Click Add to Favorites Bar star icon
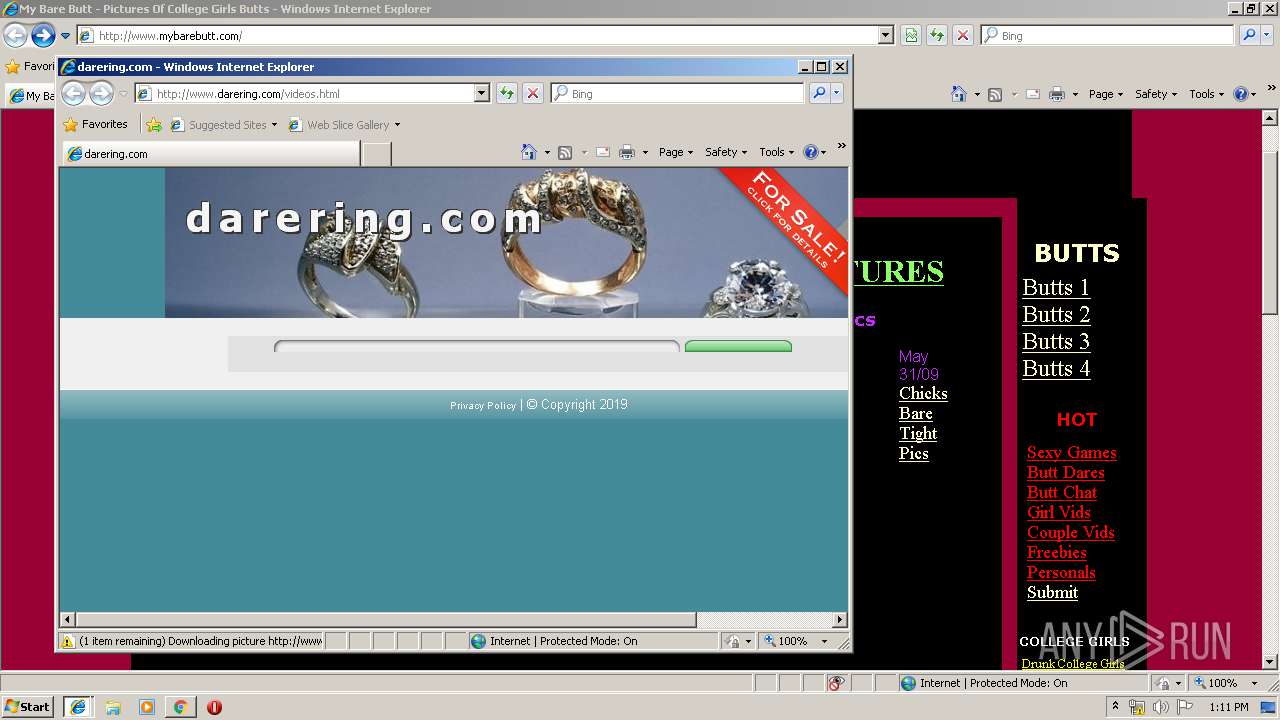This screenshot has width=1280, height=720. (x=154, y=125)
